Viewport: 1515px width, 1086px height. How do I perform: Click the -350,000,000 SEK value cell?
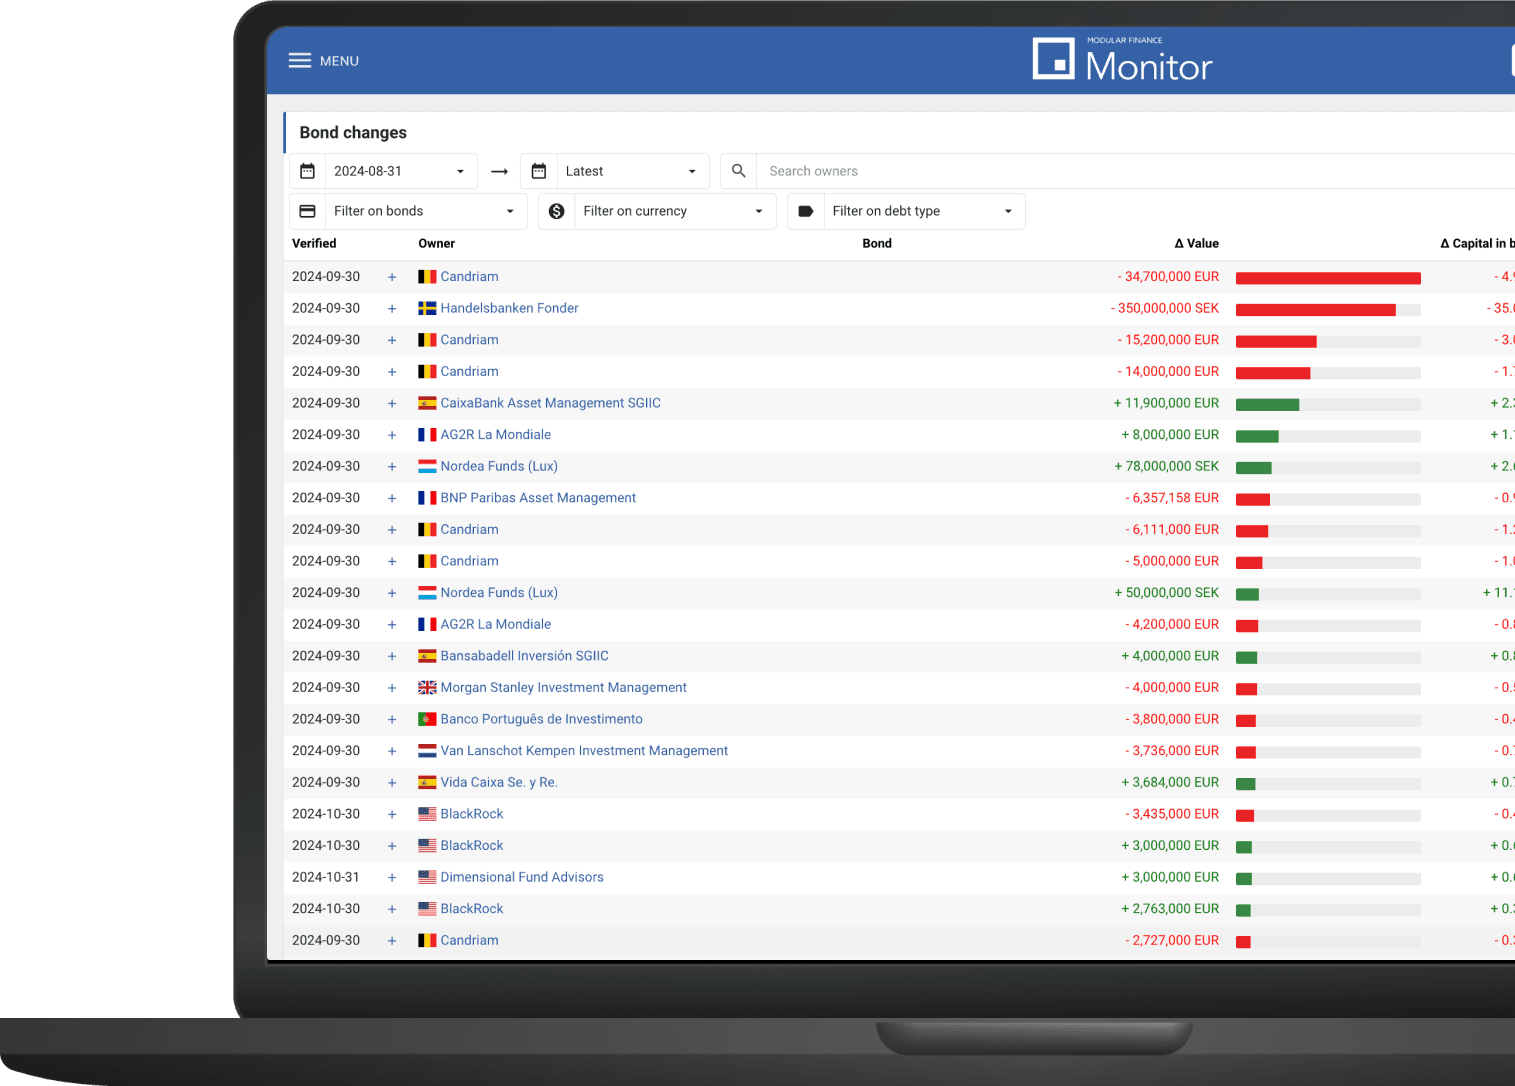point(1164,308)
